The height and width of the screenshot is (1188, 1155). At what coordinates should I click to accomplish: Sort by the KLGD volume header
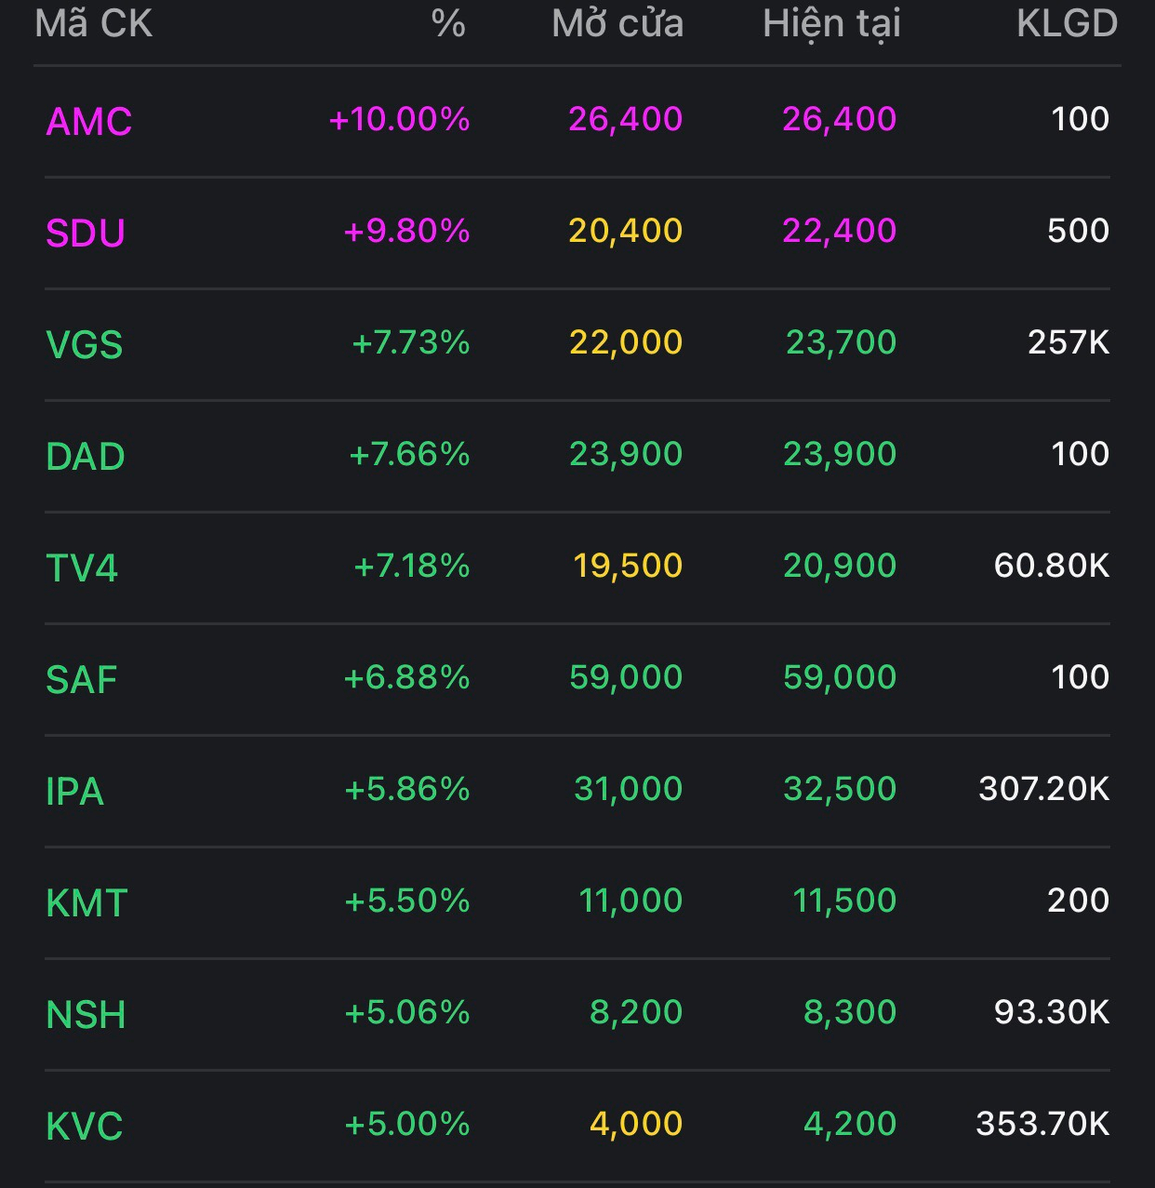point(1066,23)
